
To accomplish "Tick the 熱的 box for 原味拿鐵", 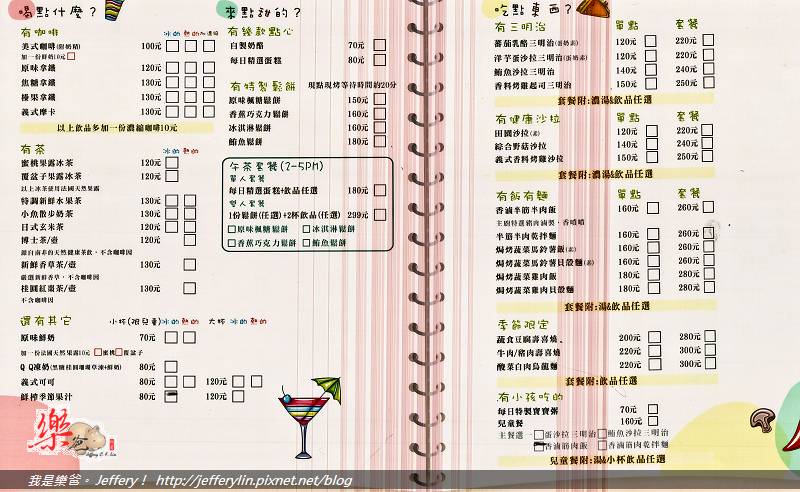I will click(x=190, y=68).
